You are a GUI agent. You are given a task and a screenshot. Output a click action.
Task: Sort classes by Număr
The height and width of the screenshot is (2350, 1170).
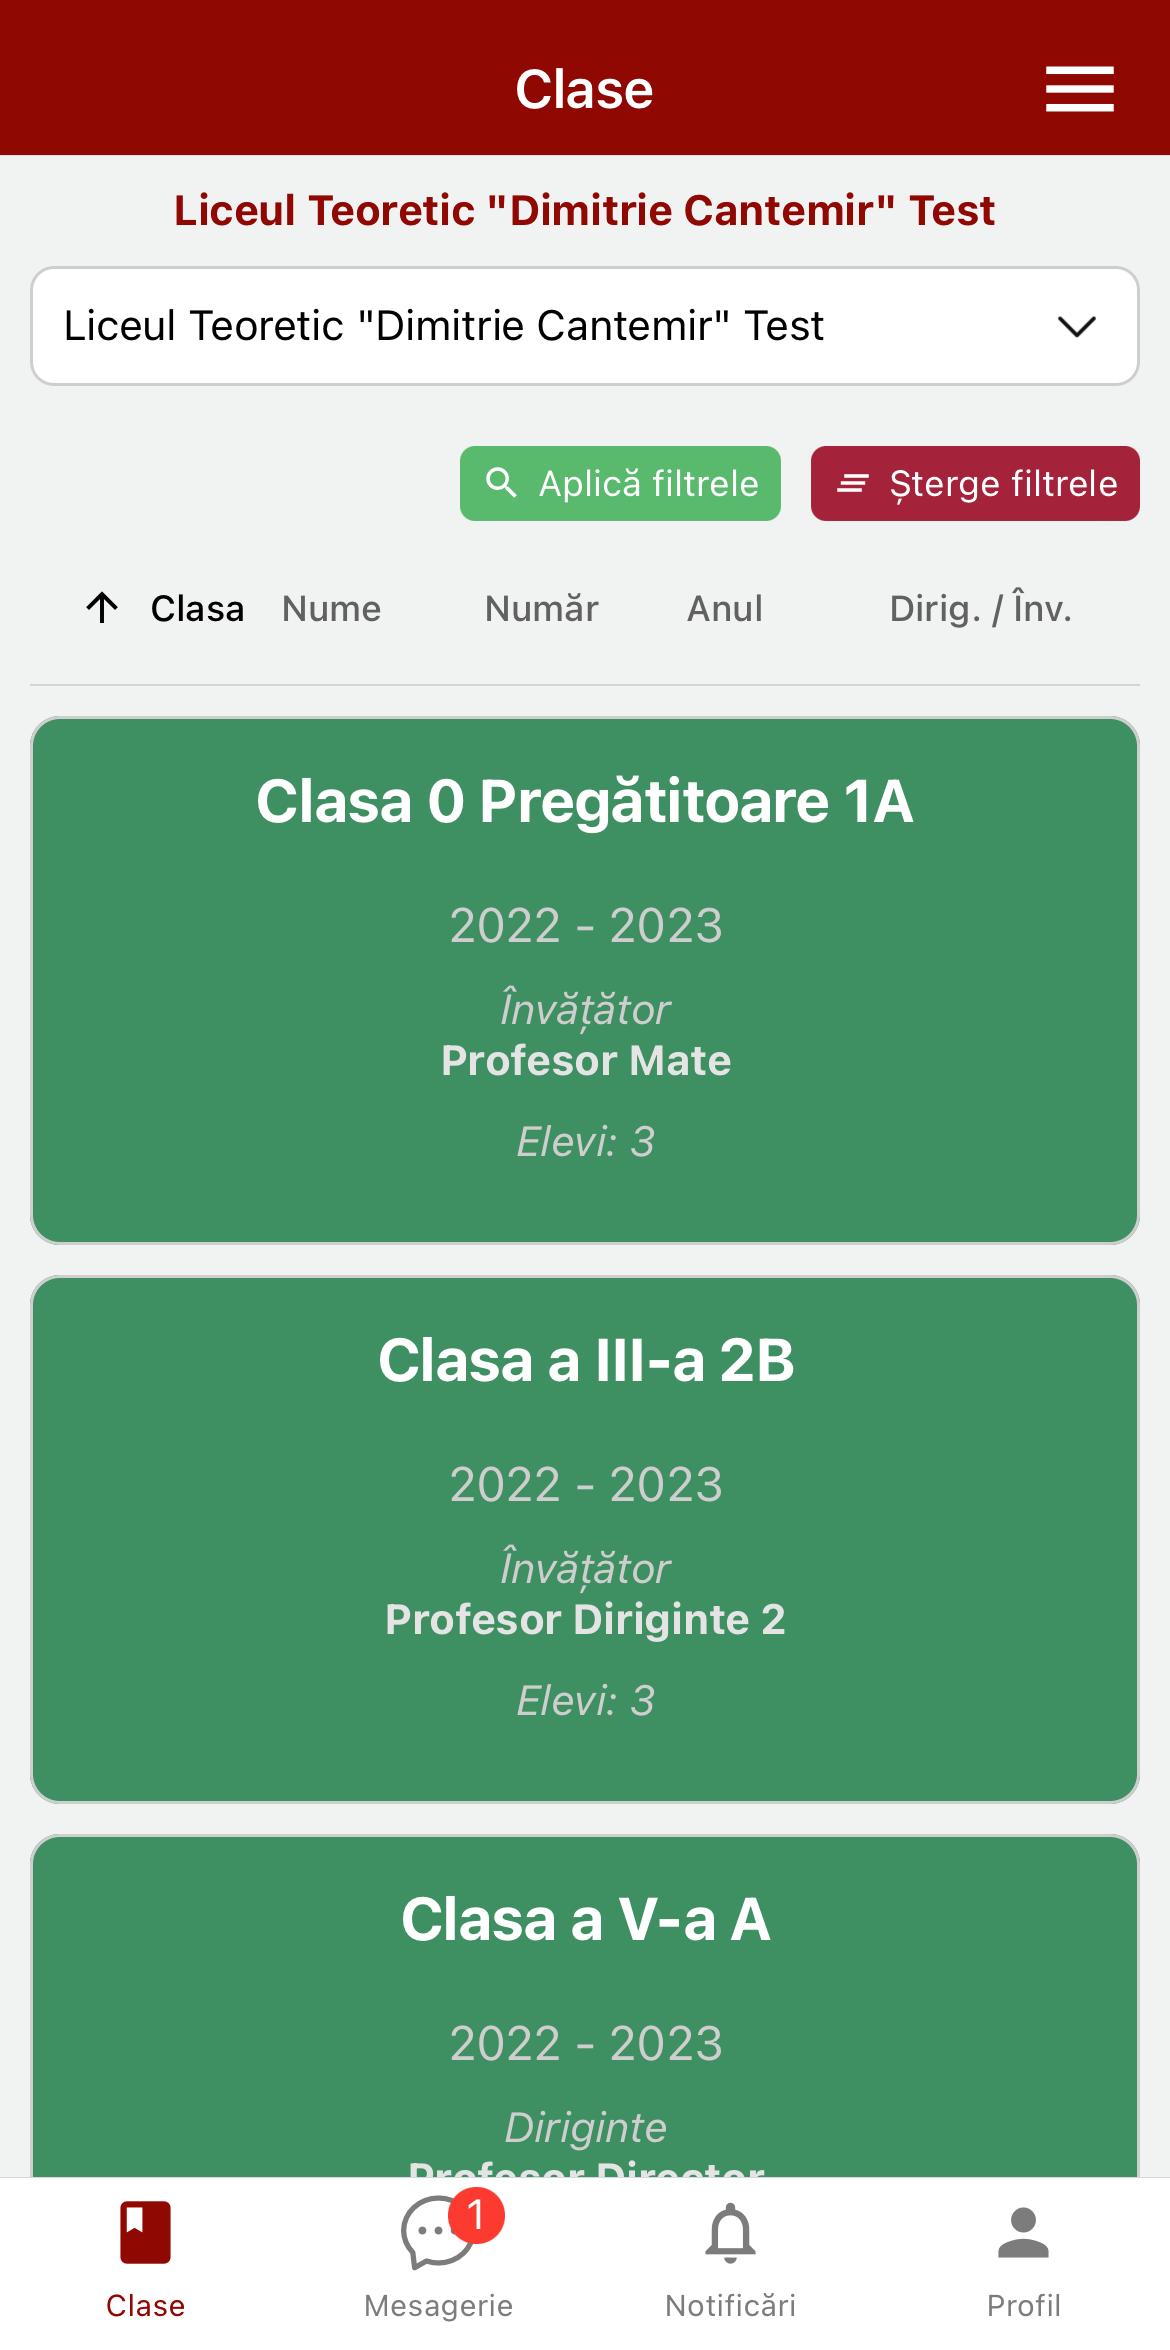tap(542, 608)
